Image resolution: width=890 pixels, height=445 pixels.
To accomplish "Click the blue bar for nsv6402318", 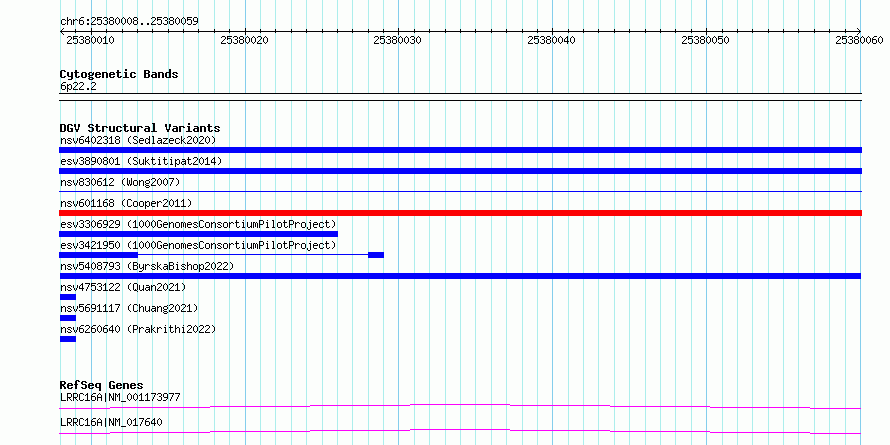I will pos(460,150).
